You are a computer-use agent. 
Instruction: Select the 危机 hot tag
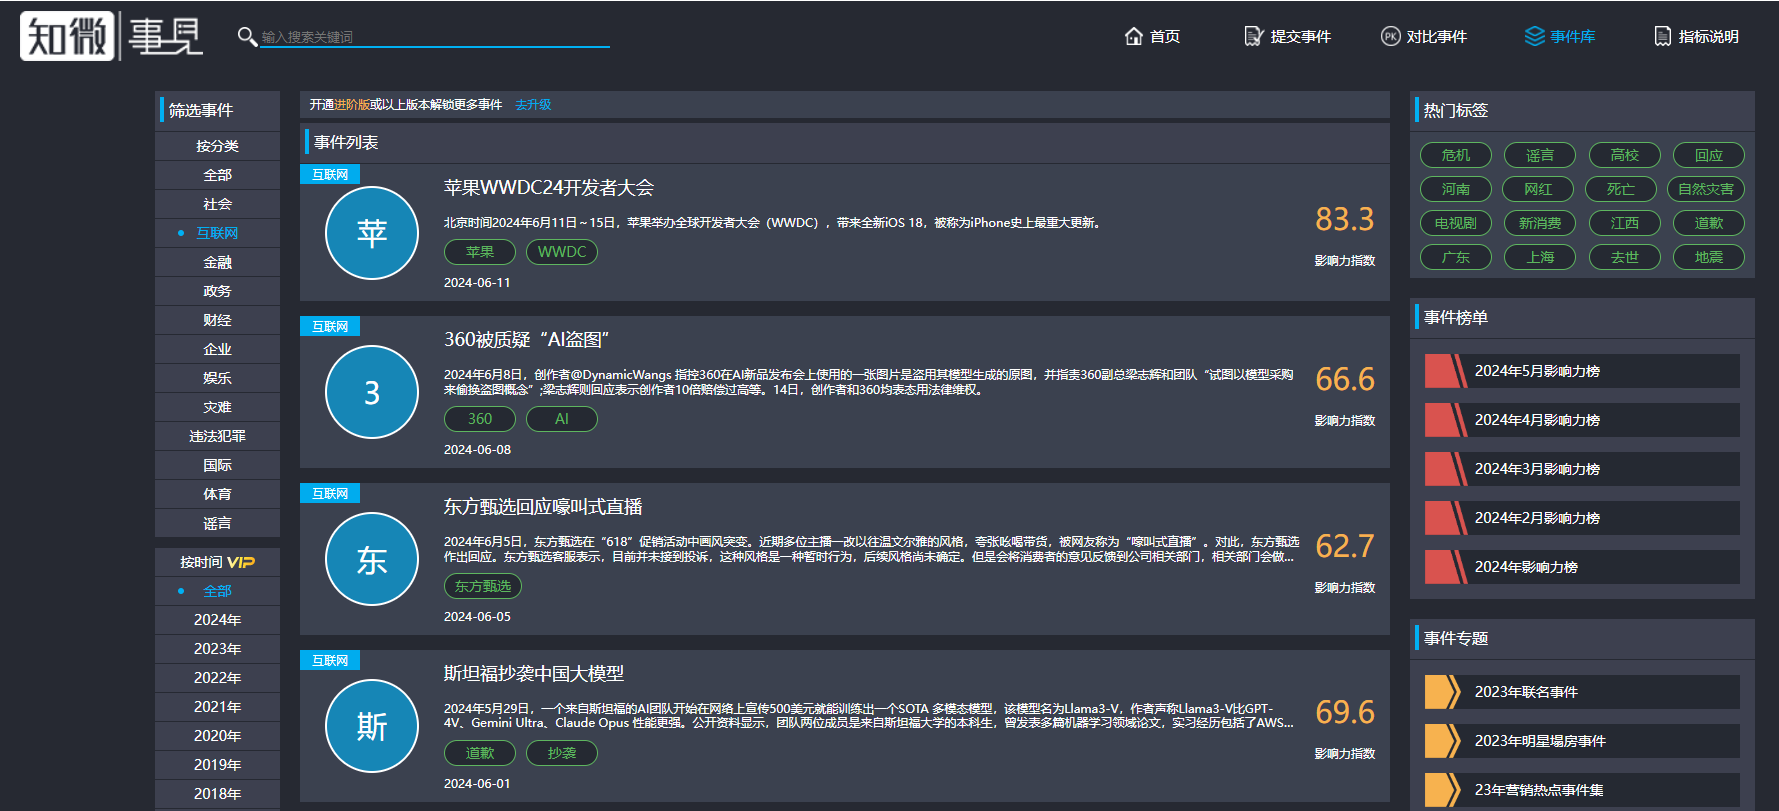click(1455, 155)
